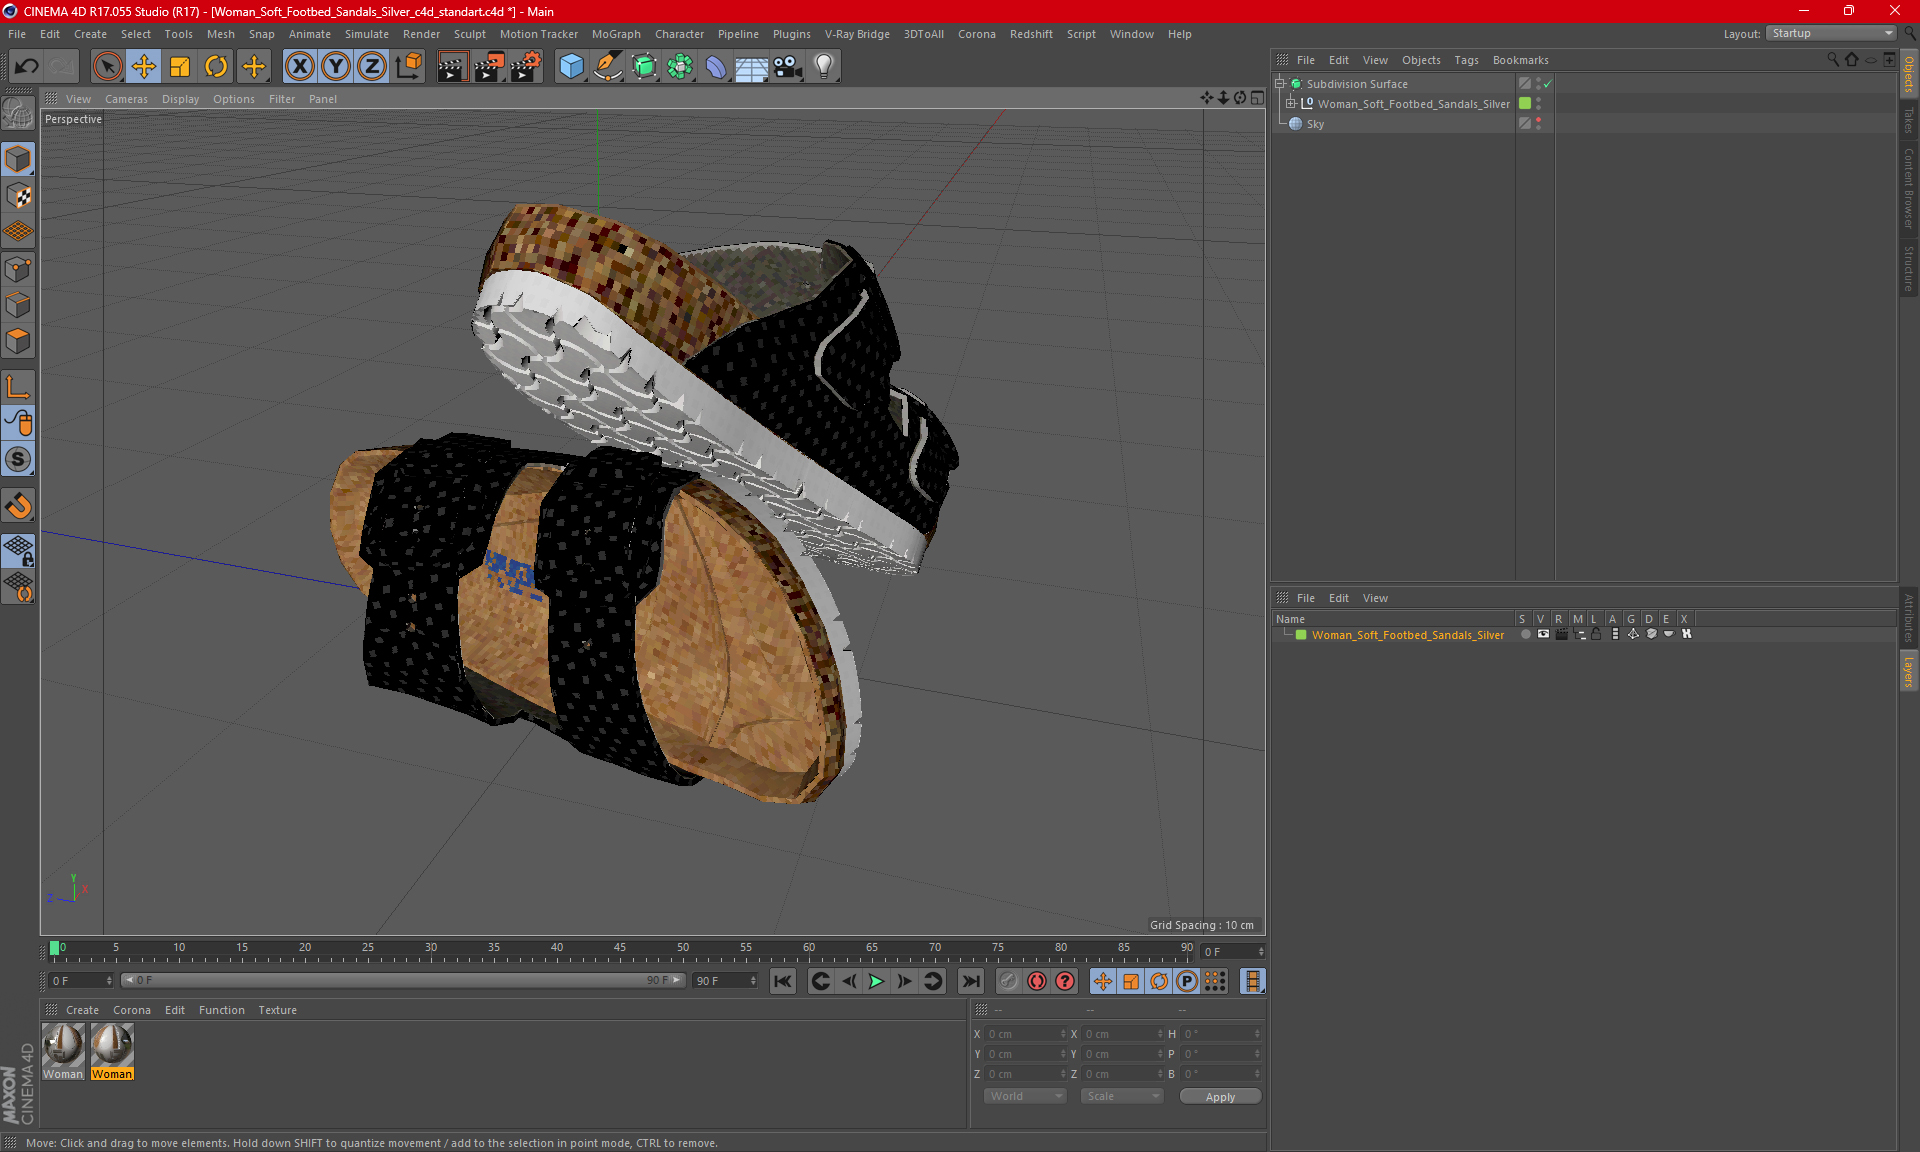This screenshot has height=1152, width=1920.
Task: Add a Cube primitive object
Action: [x=571, y=66]
